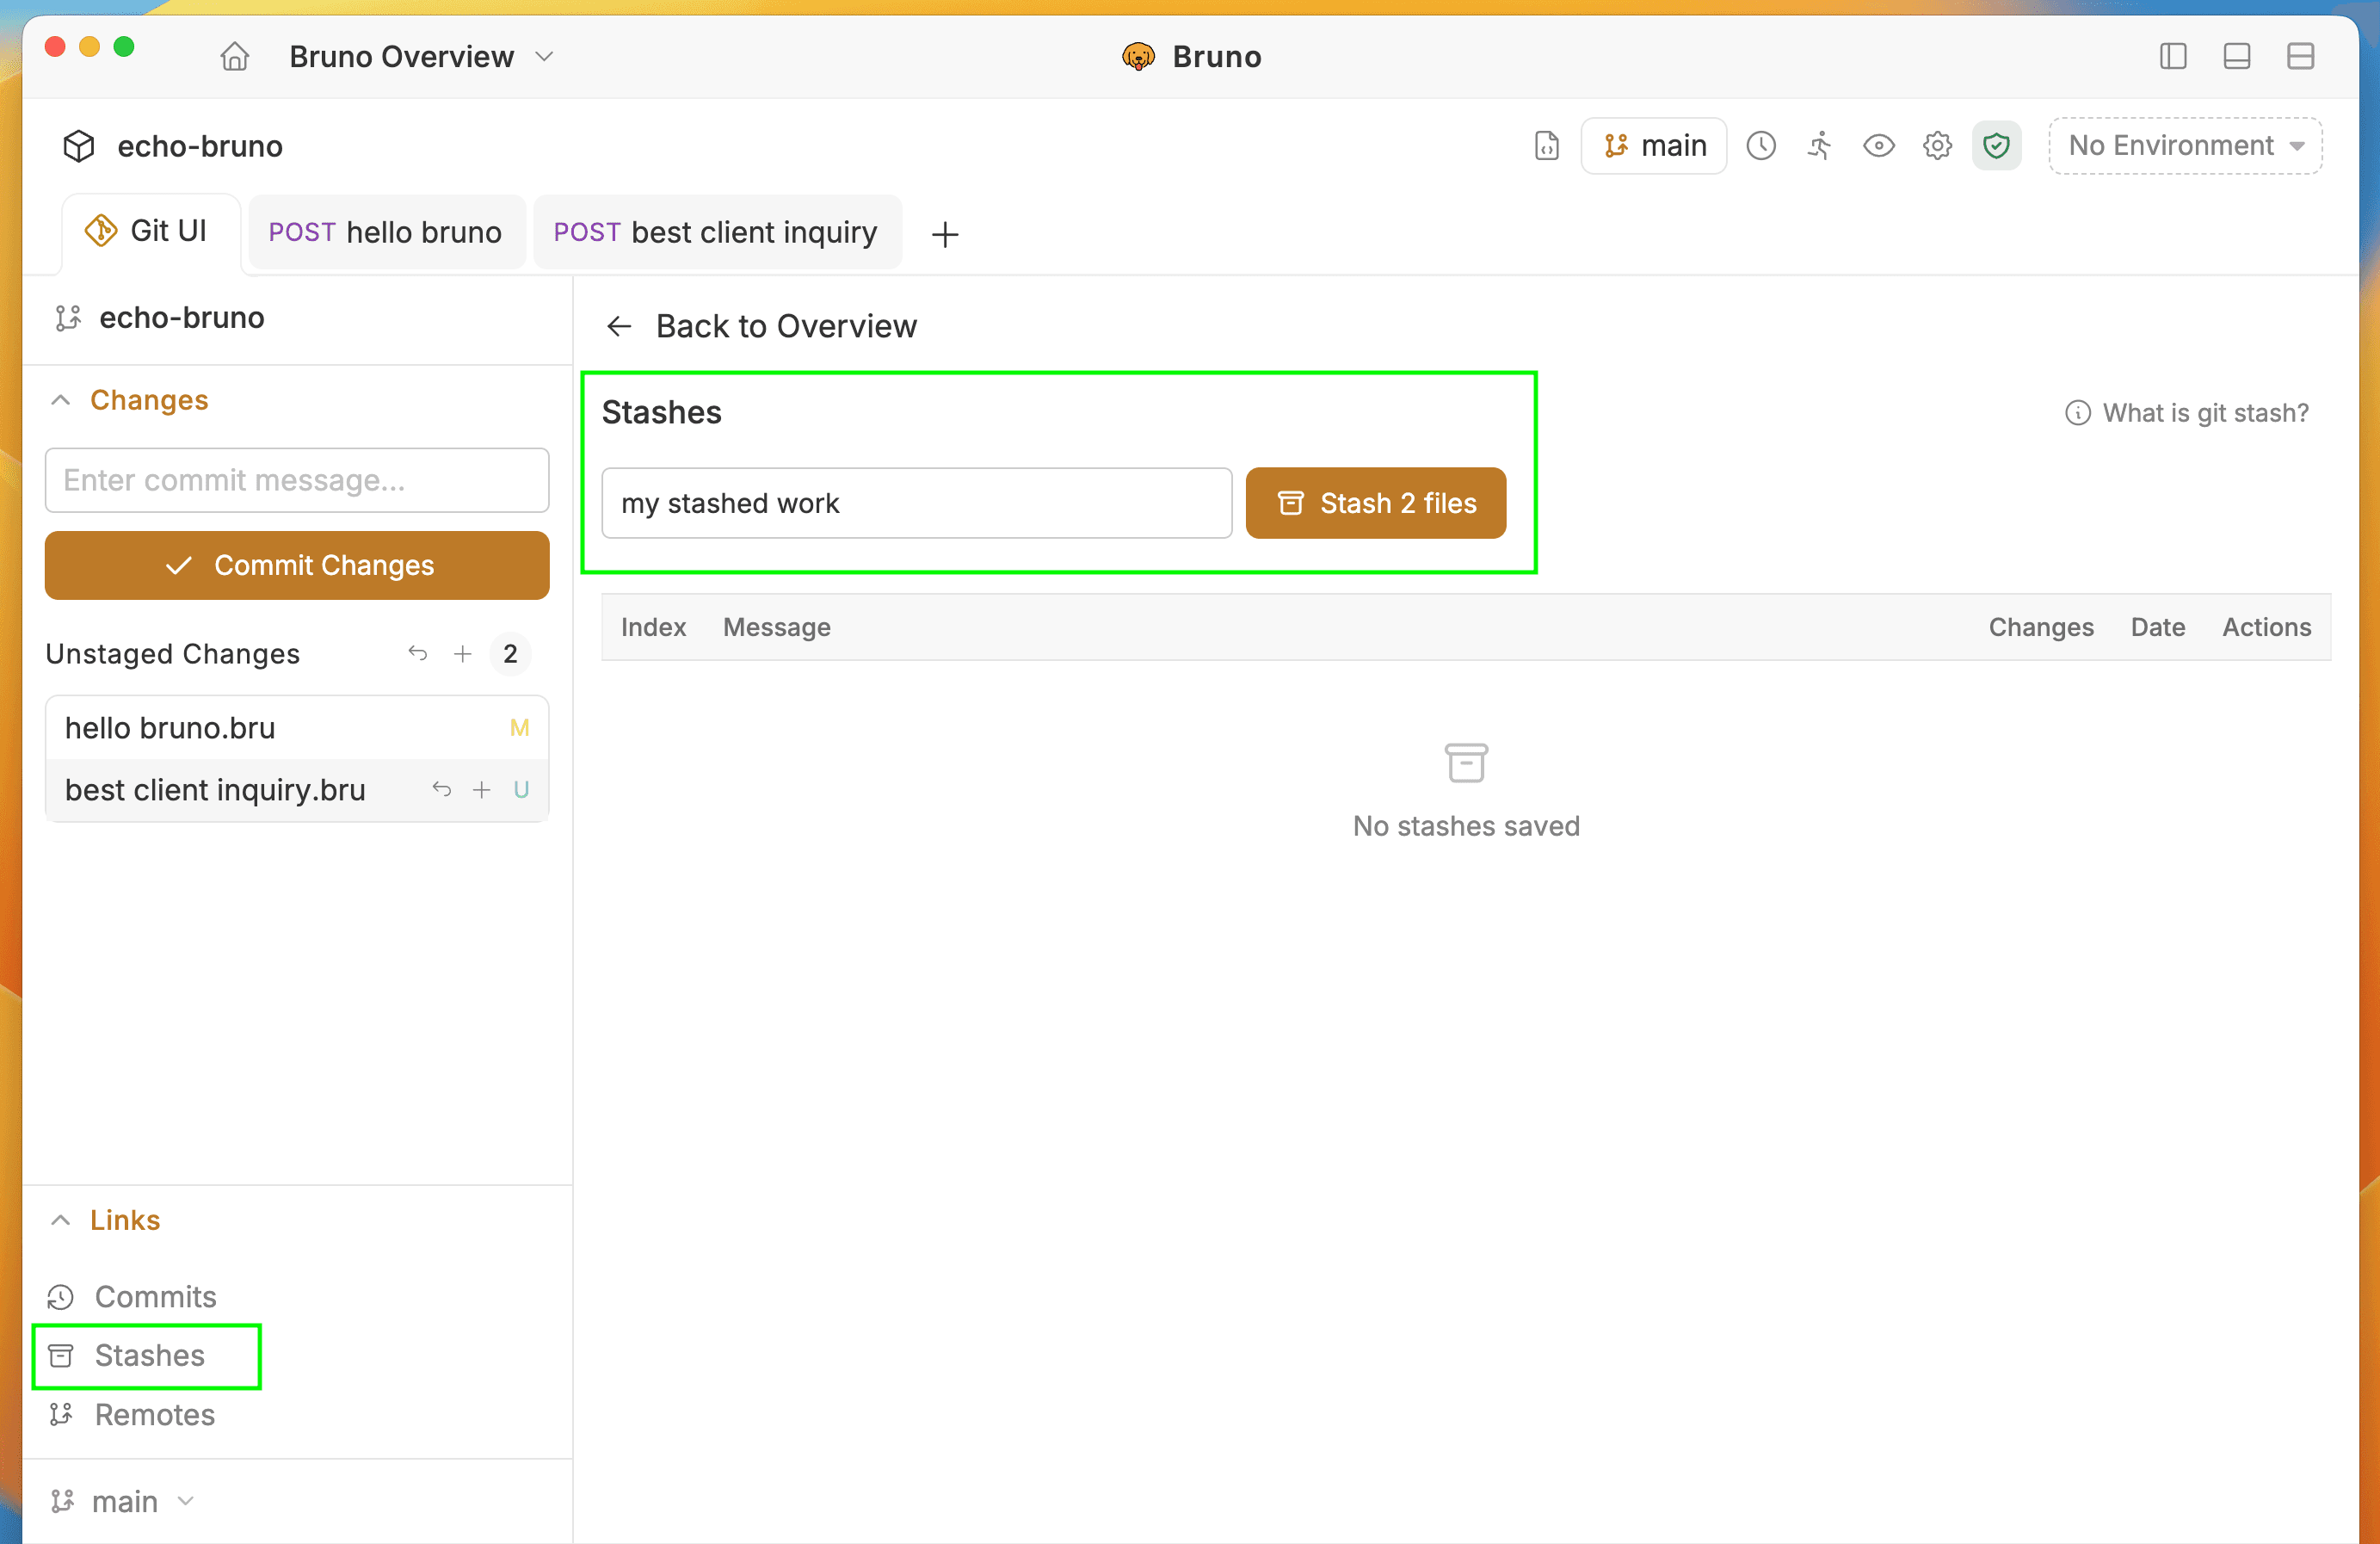Click the Stash 2 files button
The height and width of the screenshot is (1544, 2380).
1375,503
